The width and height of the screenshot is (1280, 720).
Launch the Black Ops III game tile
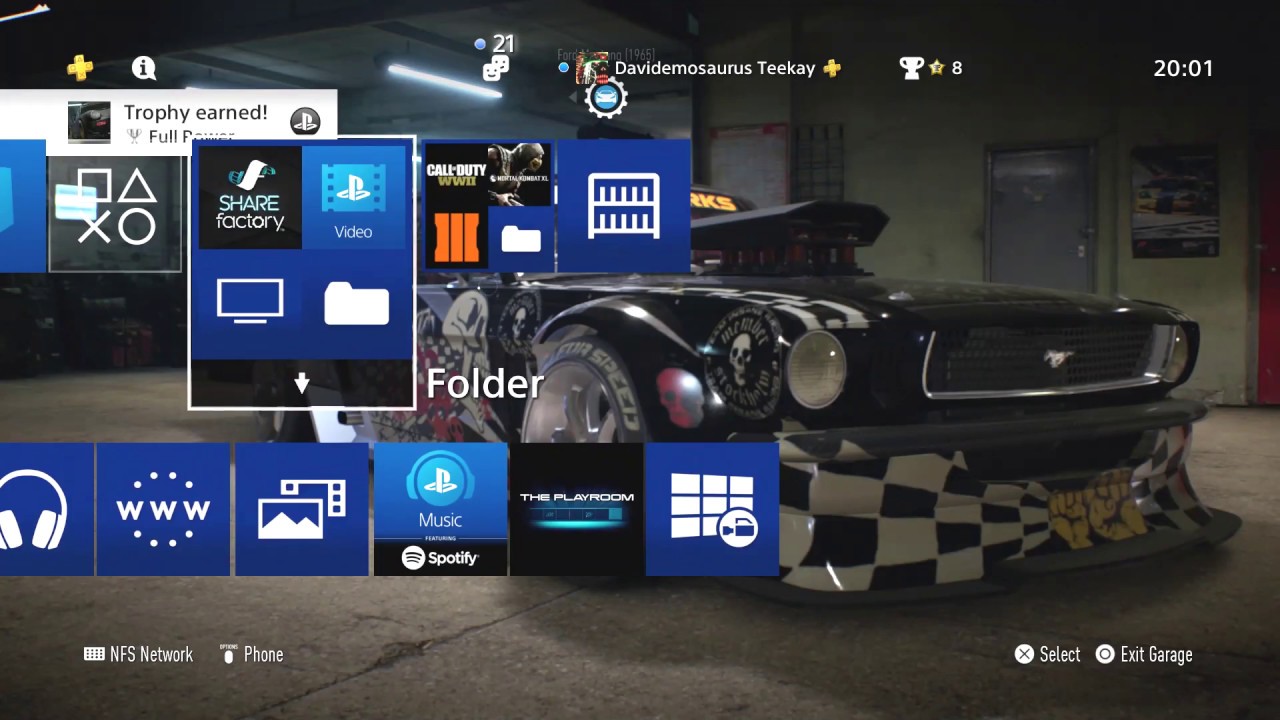456,238
